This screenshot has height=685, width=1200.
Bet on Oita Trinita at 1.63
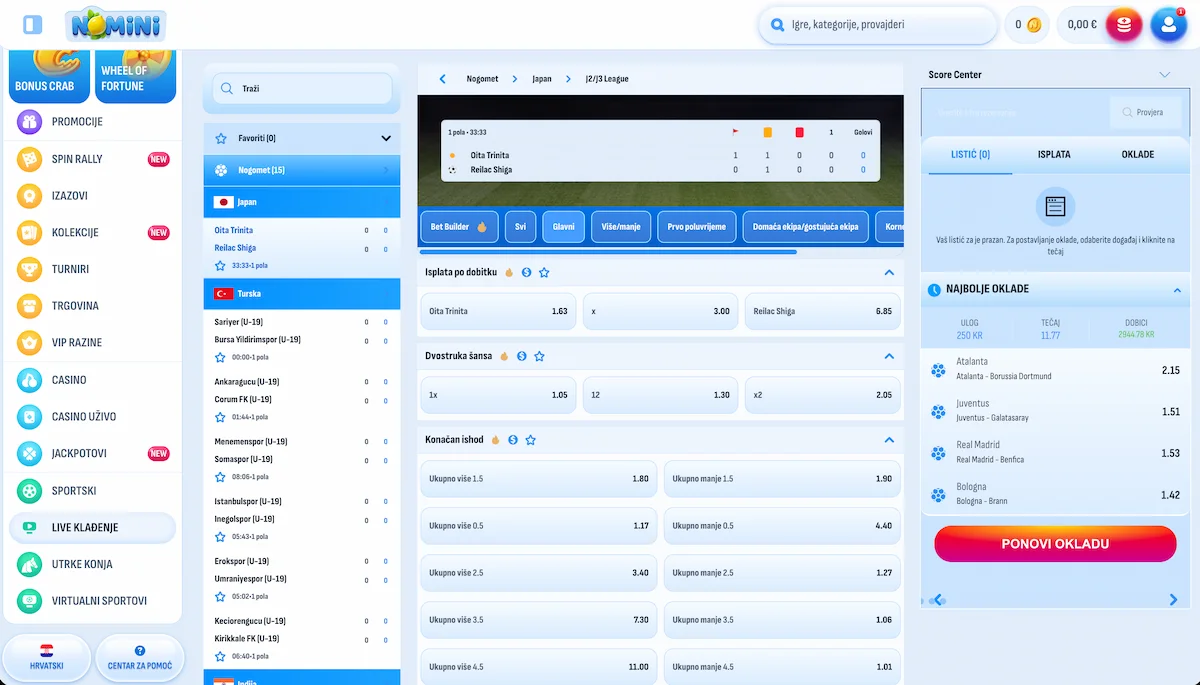498,311
